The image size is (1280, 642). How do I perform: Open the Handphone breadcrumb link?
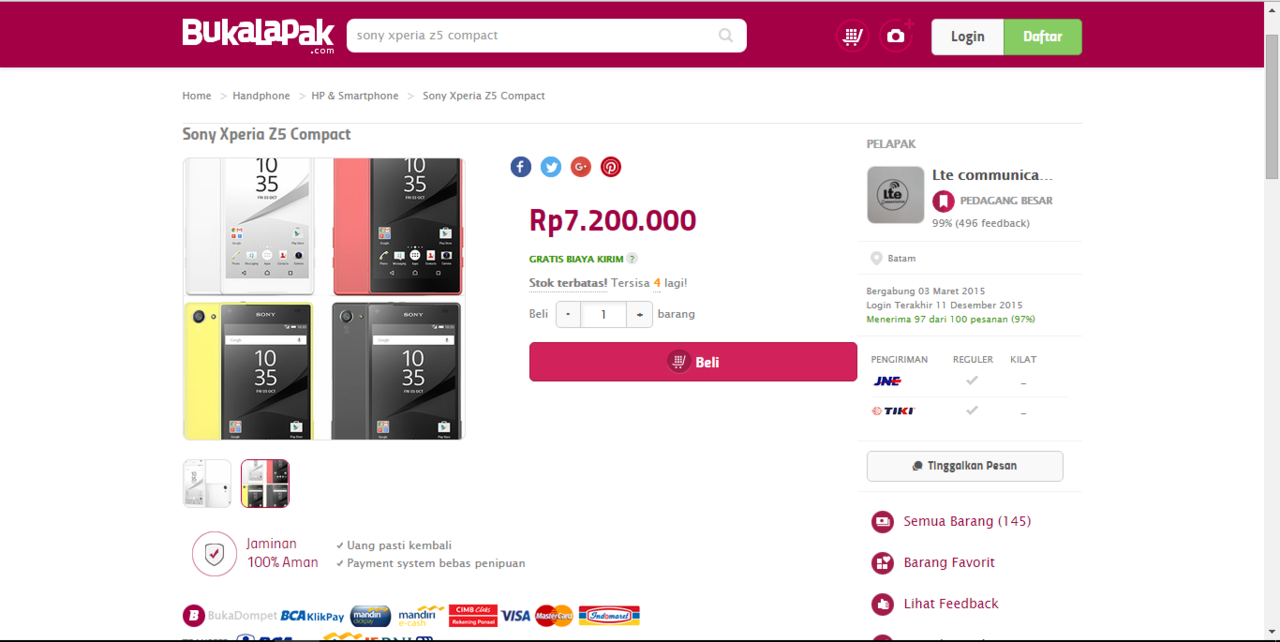(x=261, y=96)
